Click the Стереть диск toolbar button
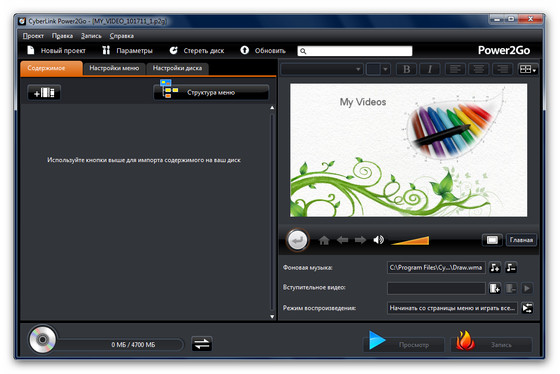 tap(197, 51)
